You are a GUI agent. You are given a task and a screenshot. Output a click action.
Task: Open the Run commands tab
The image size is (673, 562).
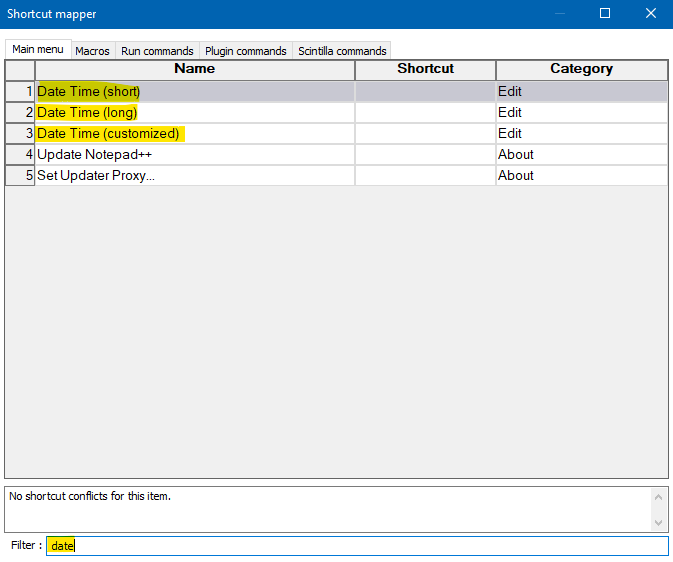pos(157,51)
